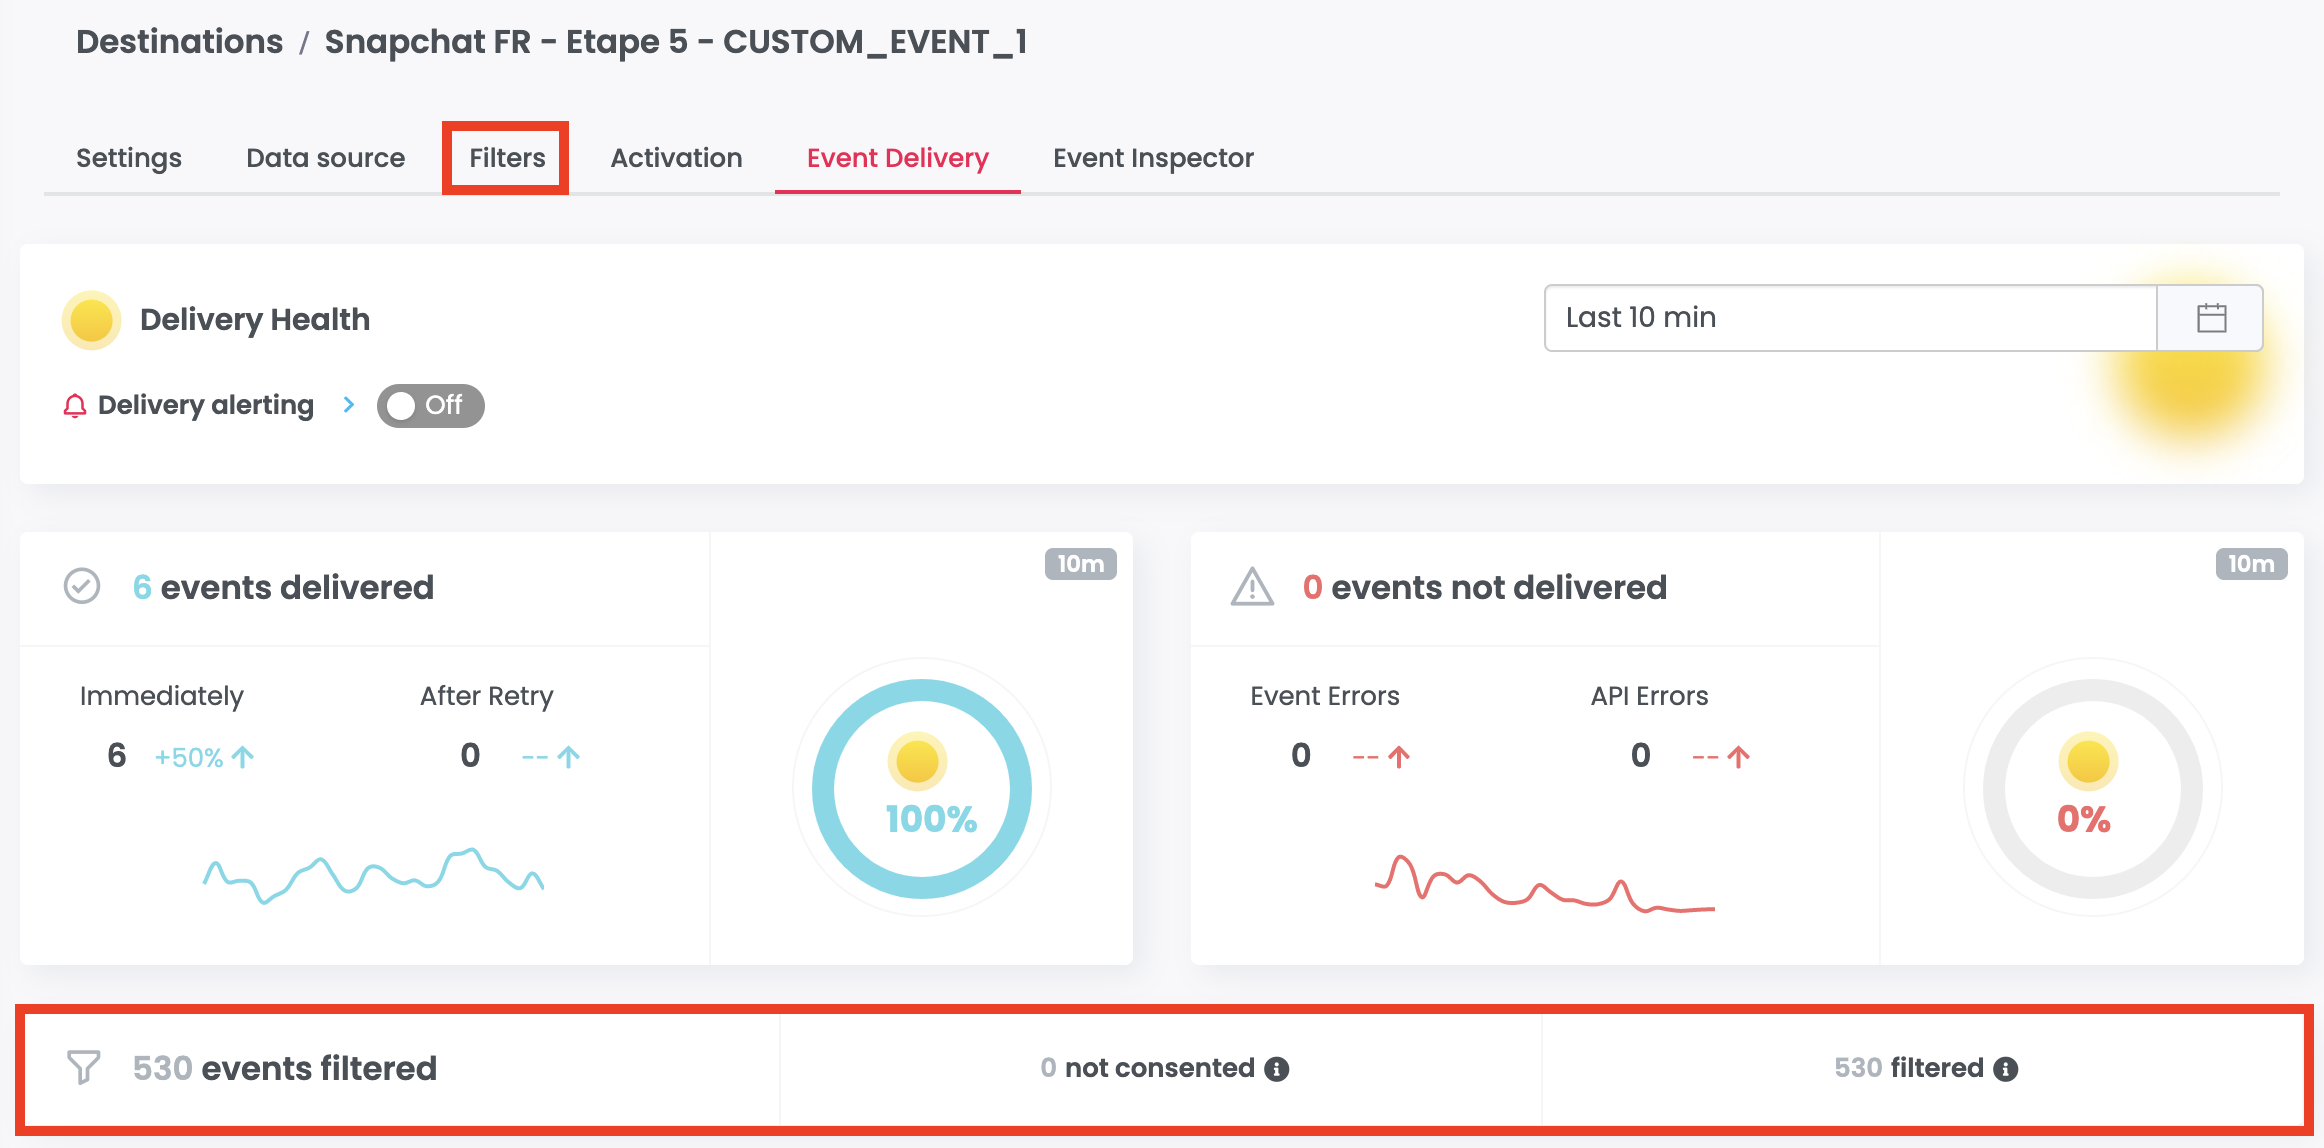Click the Delivery alerting label link

pos(206,405)
